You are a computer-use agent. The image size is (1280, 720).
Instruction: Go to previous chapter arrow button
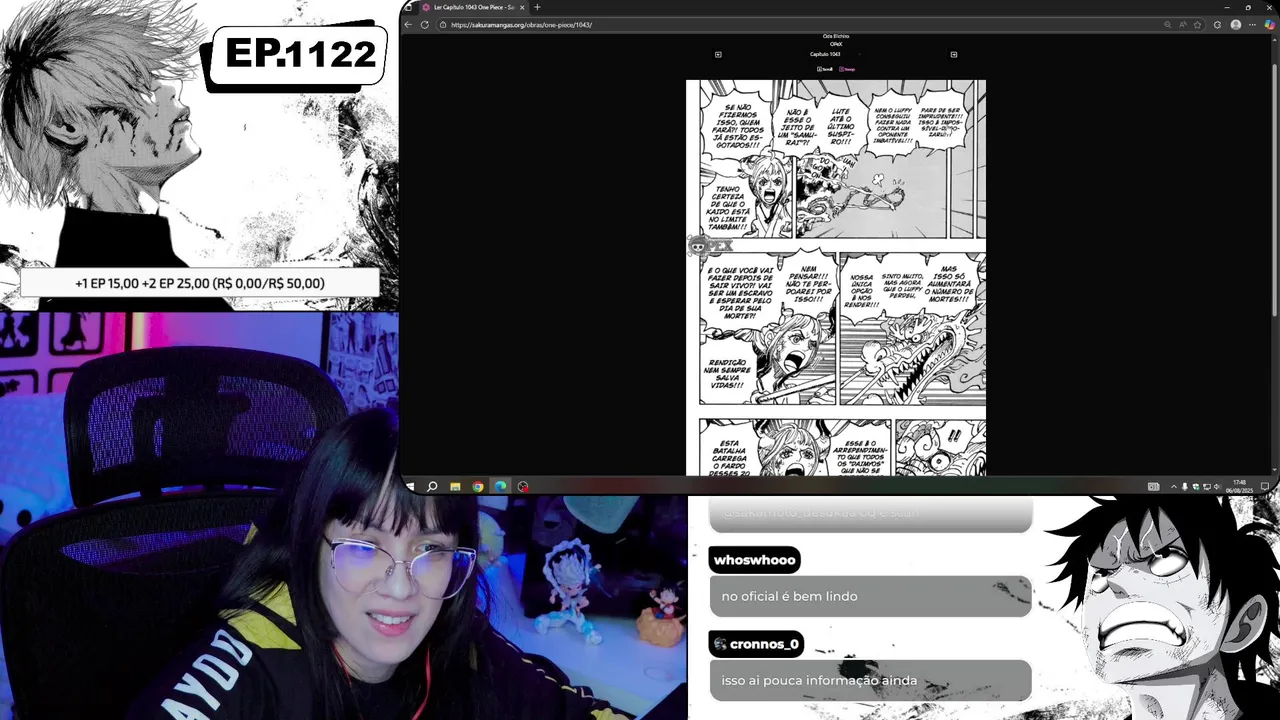(x=718, y=54)
